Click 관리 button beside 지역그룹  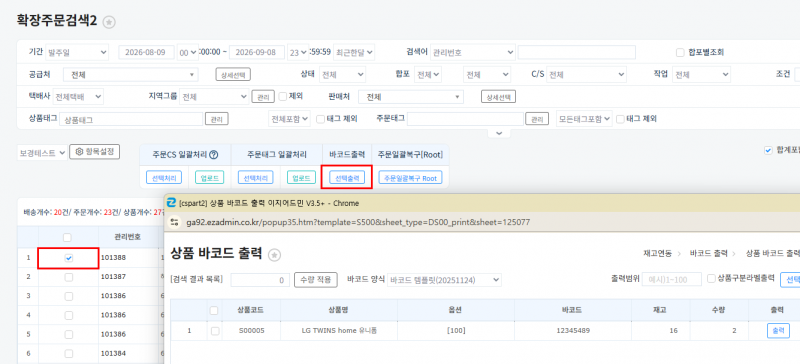click(263, 96)
